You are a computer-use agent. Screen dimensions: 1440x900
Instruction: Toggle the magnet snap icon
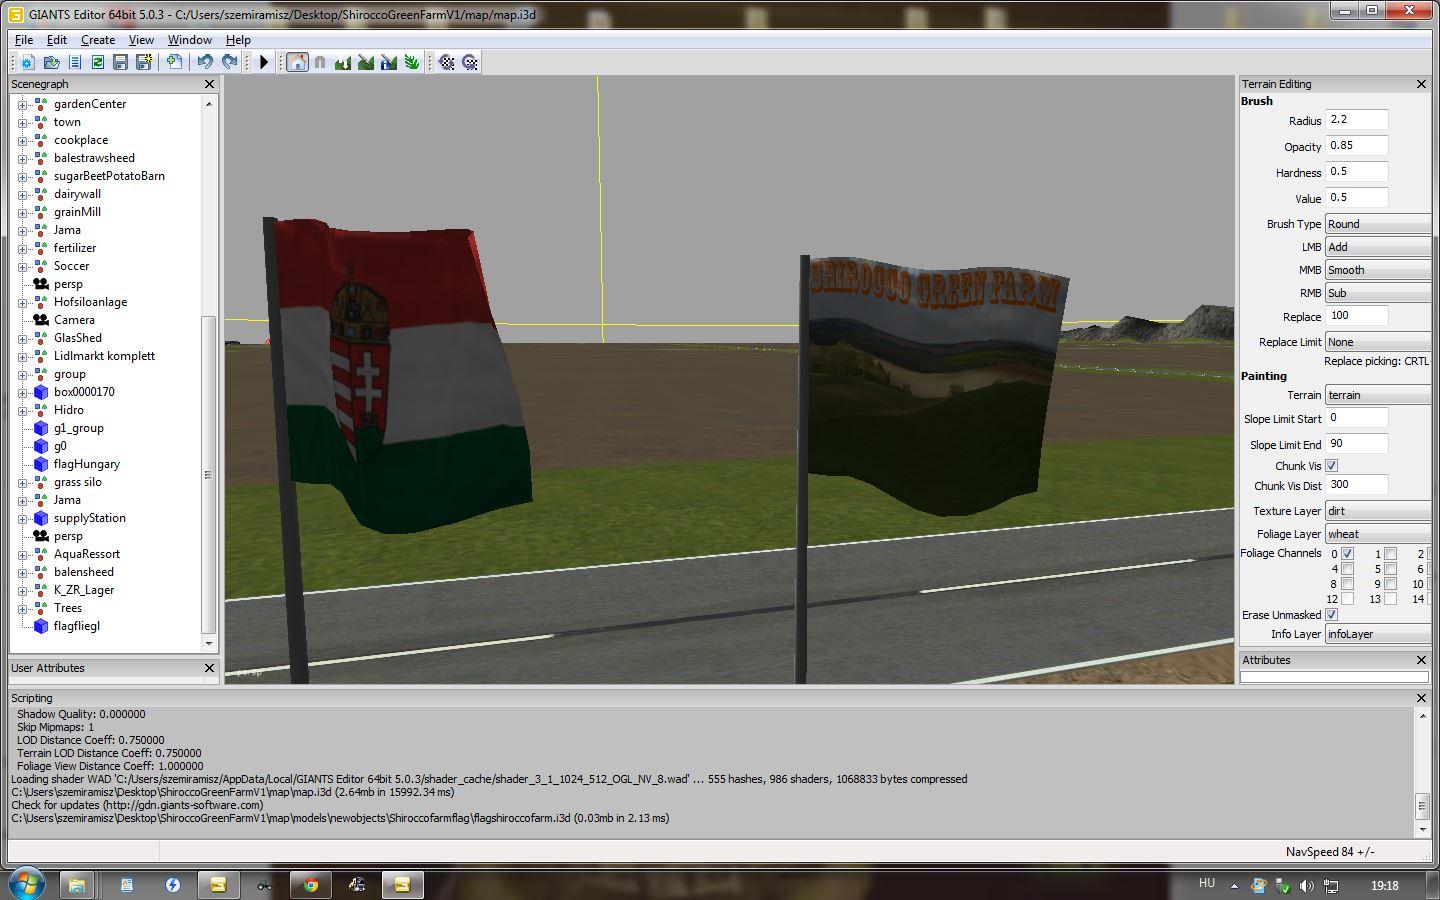(x=320, y=62)
